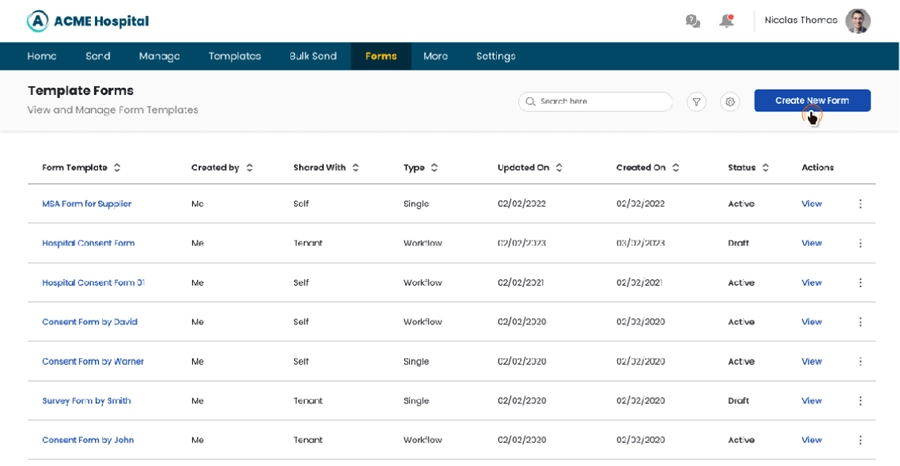
Task: Click Nicolas Thomas profile avatar
Action: [858, 21]
